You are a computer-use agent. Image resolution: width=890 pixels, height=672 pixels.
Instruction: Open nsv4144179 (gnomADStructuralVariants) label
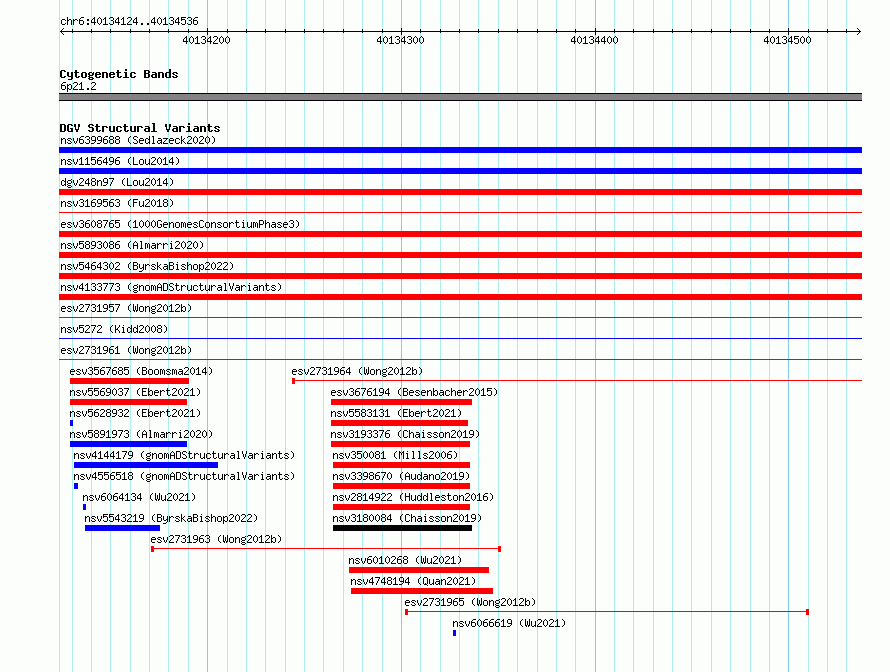coord(184,455)
